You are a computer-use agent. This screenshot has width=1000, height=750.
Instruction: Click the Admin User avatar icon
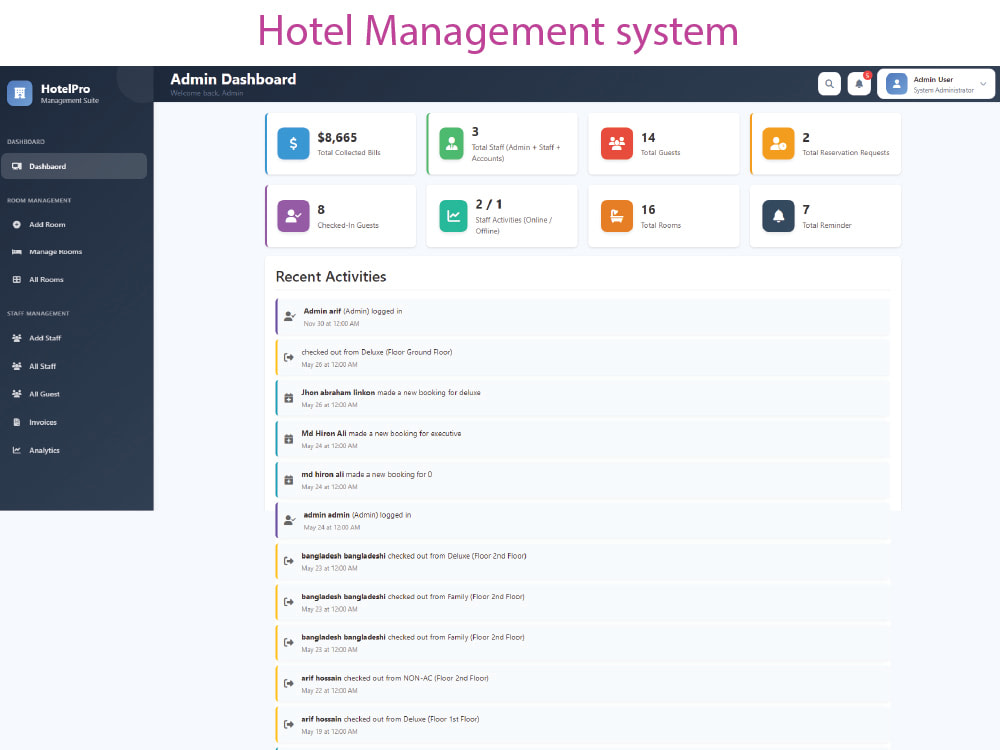tap(897, 84)
